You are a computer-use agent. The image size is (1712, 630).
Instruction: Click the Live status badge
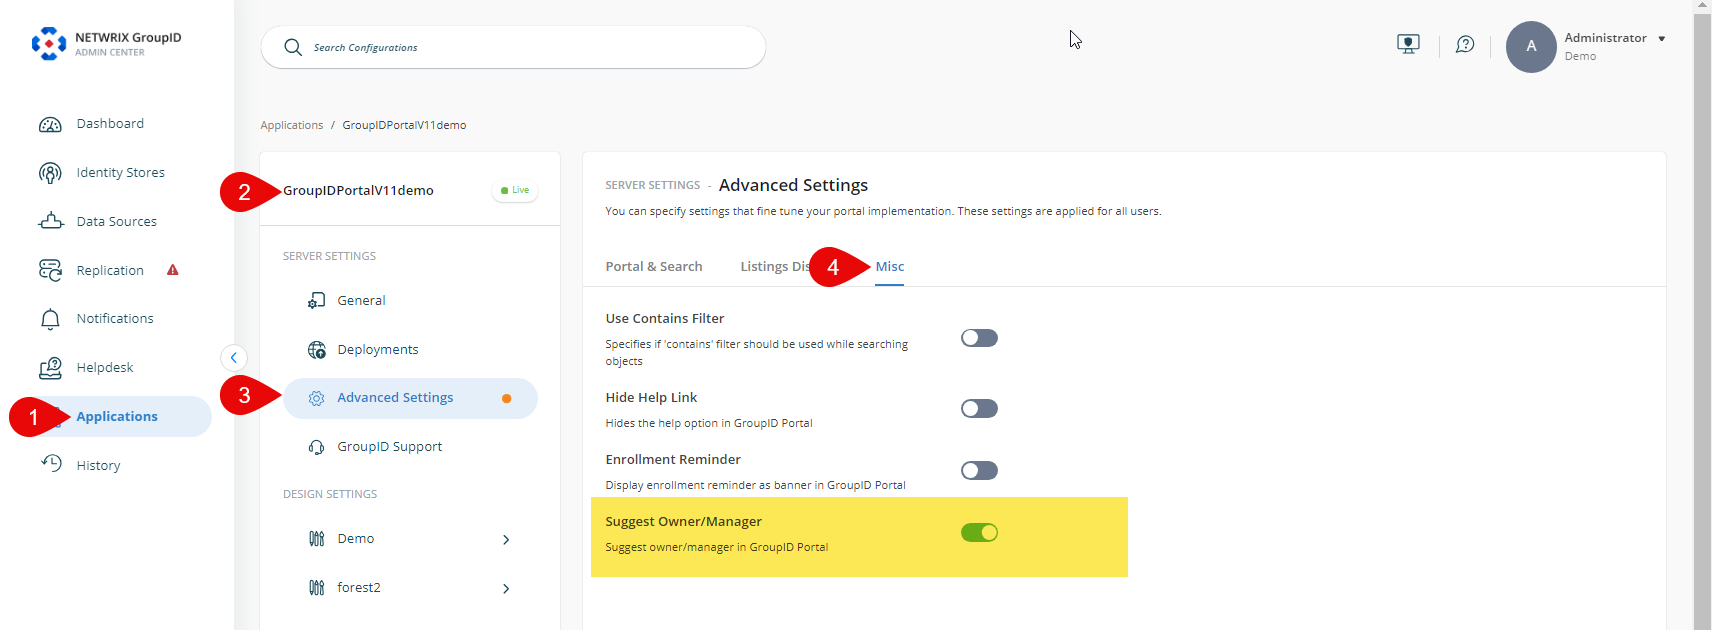[515, 190]
